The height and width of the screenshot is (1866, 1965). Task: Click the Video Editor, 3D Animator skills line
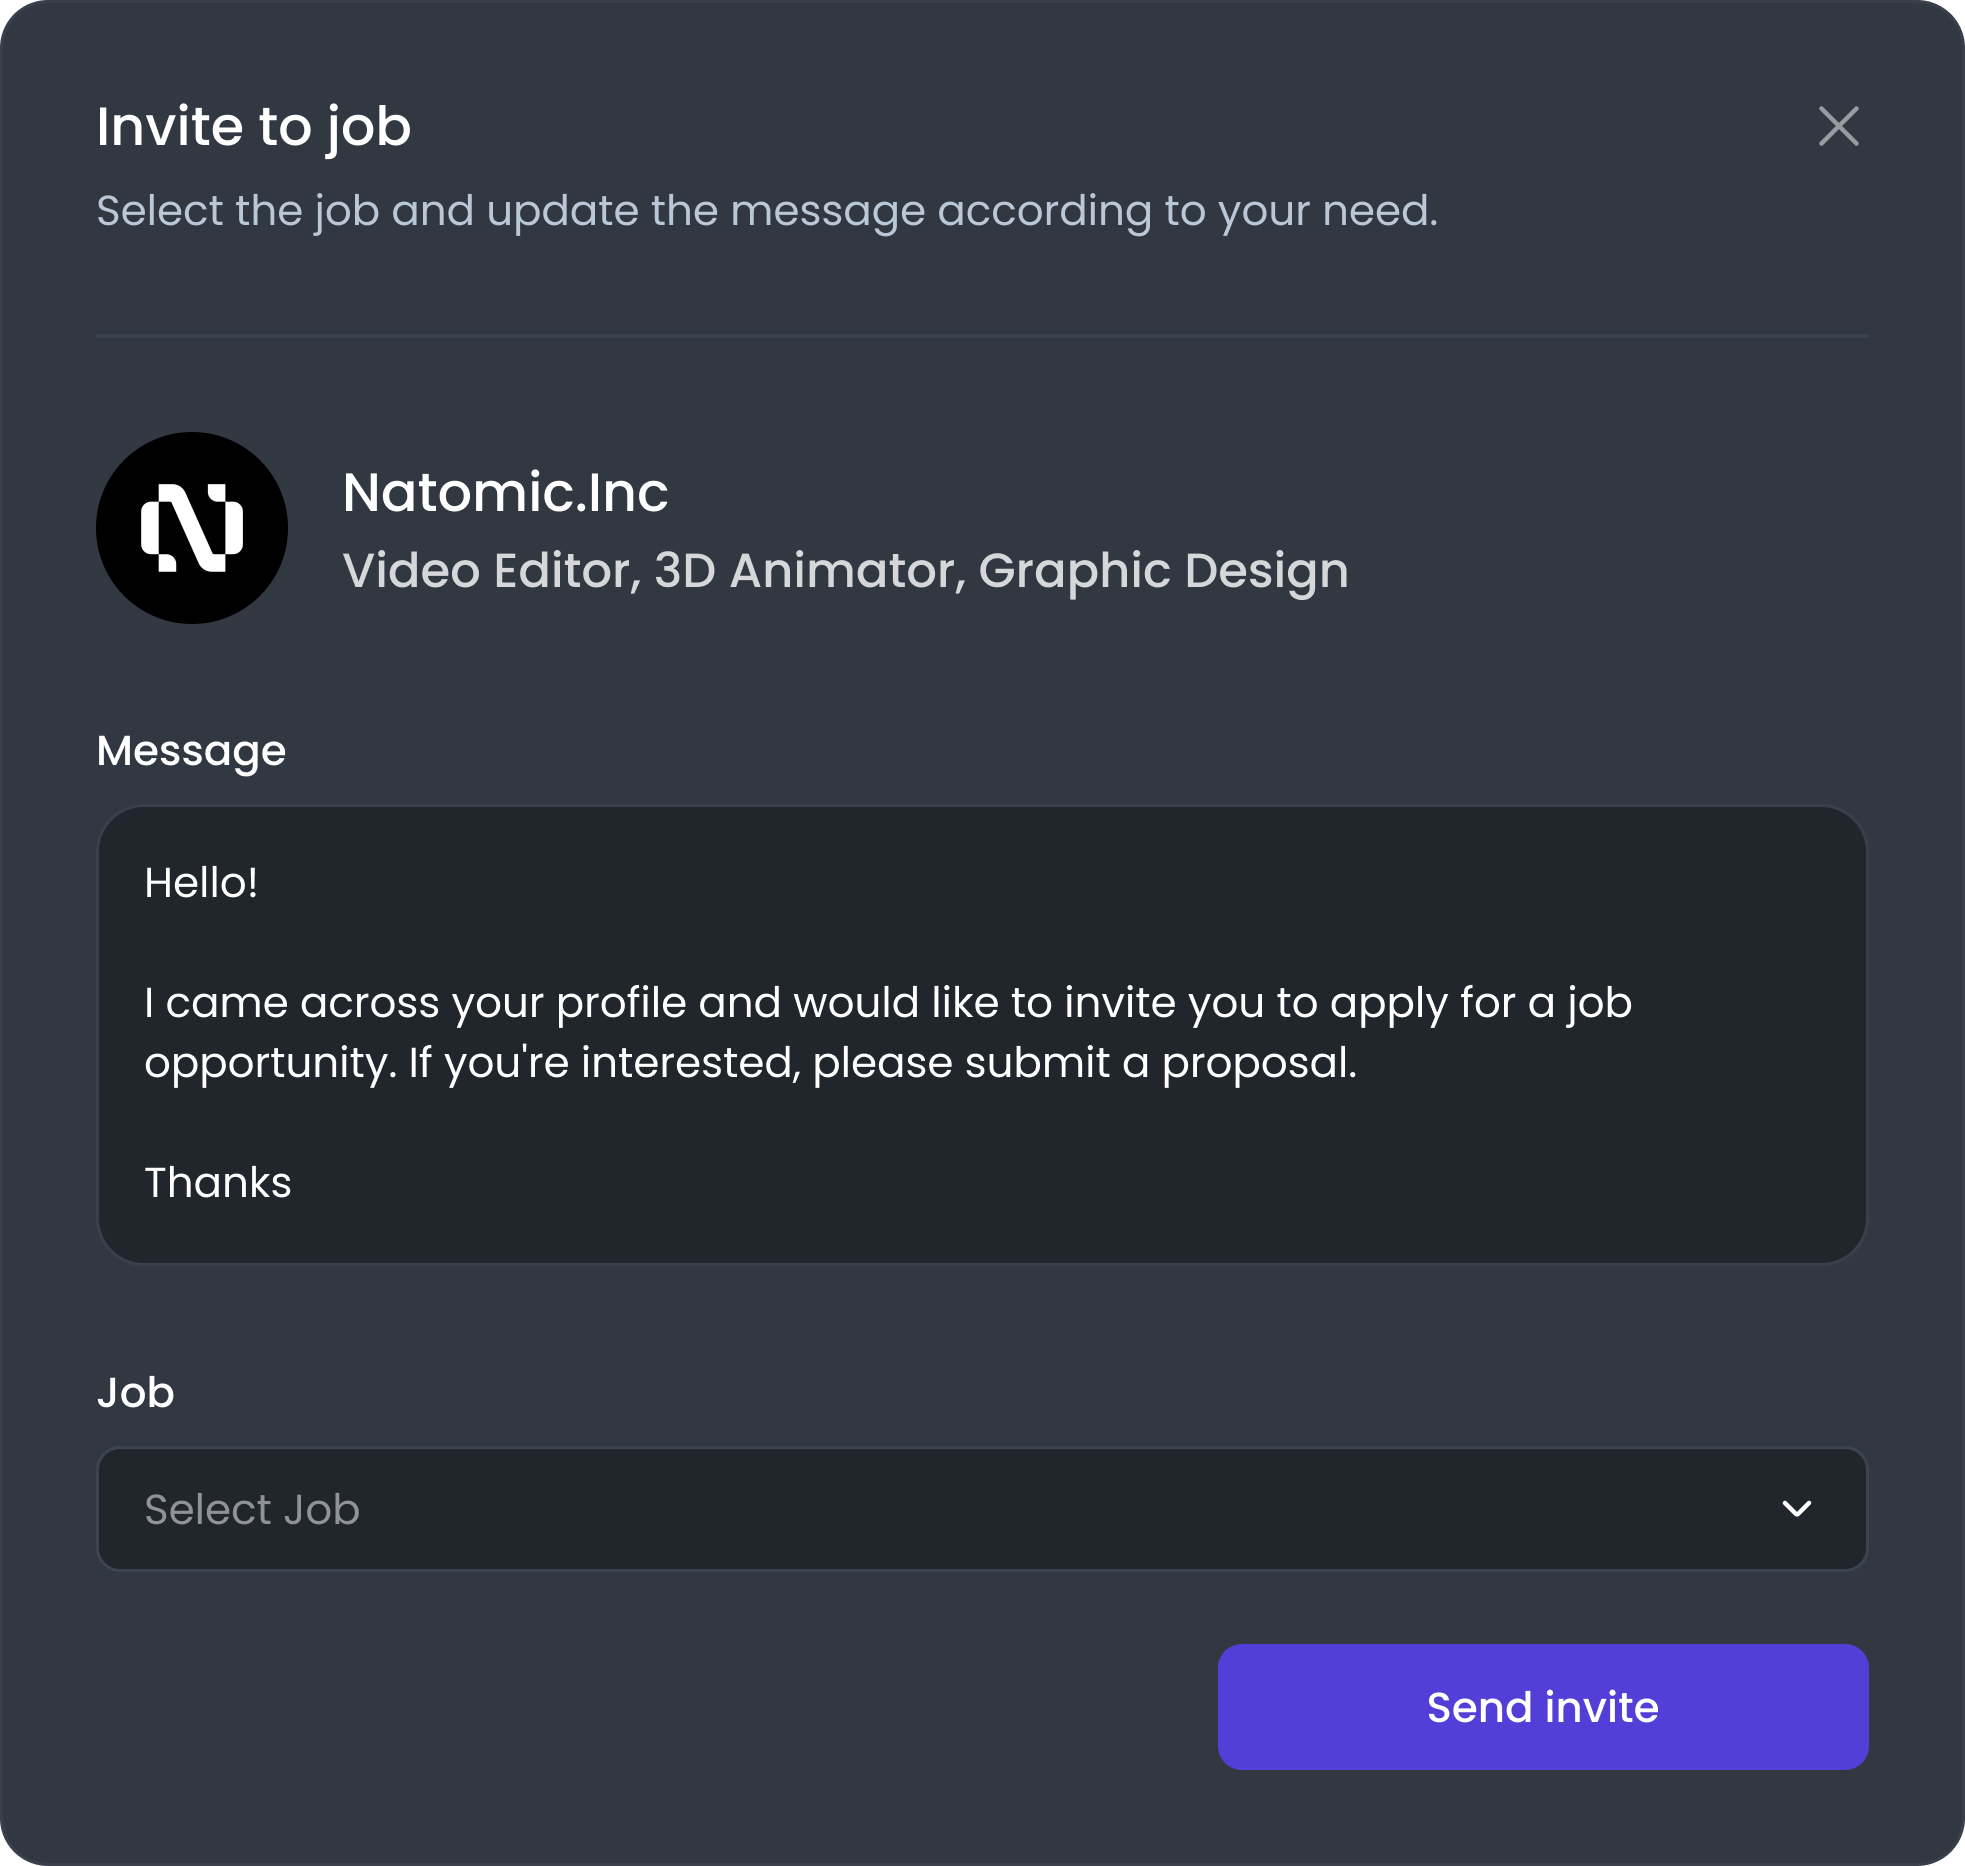coord(845,571)
